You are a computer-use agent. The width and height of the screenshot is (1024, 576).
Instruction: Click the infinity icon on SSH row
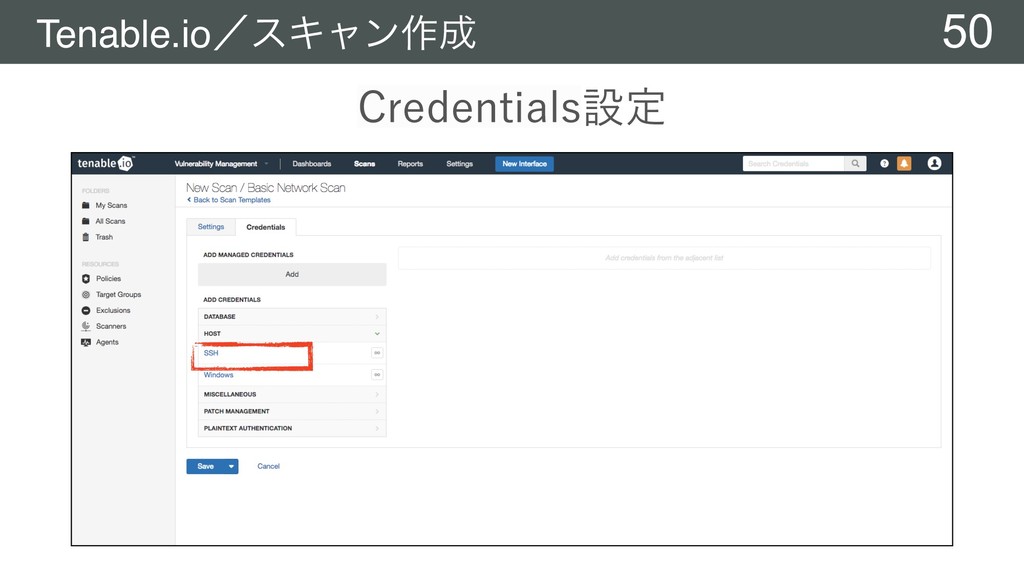pos(377,353)
